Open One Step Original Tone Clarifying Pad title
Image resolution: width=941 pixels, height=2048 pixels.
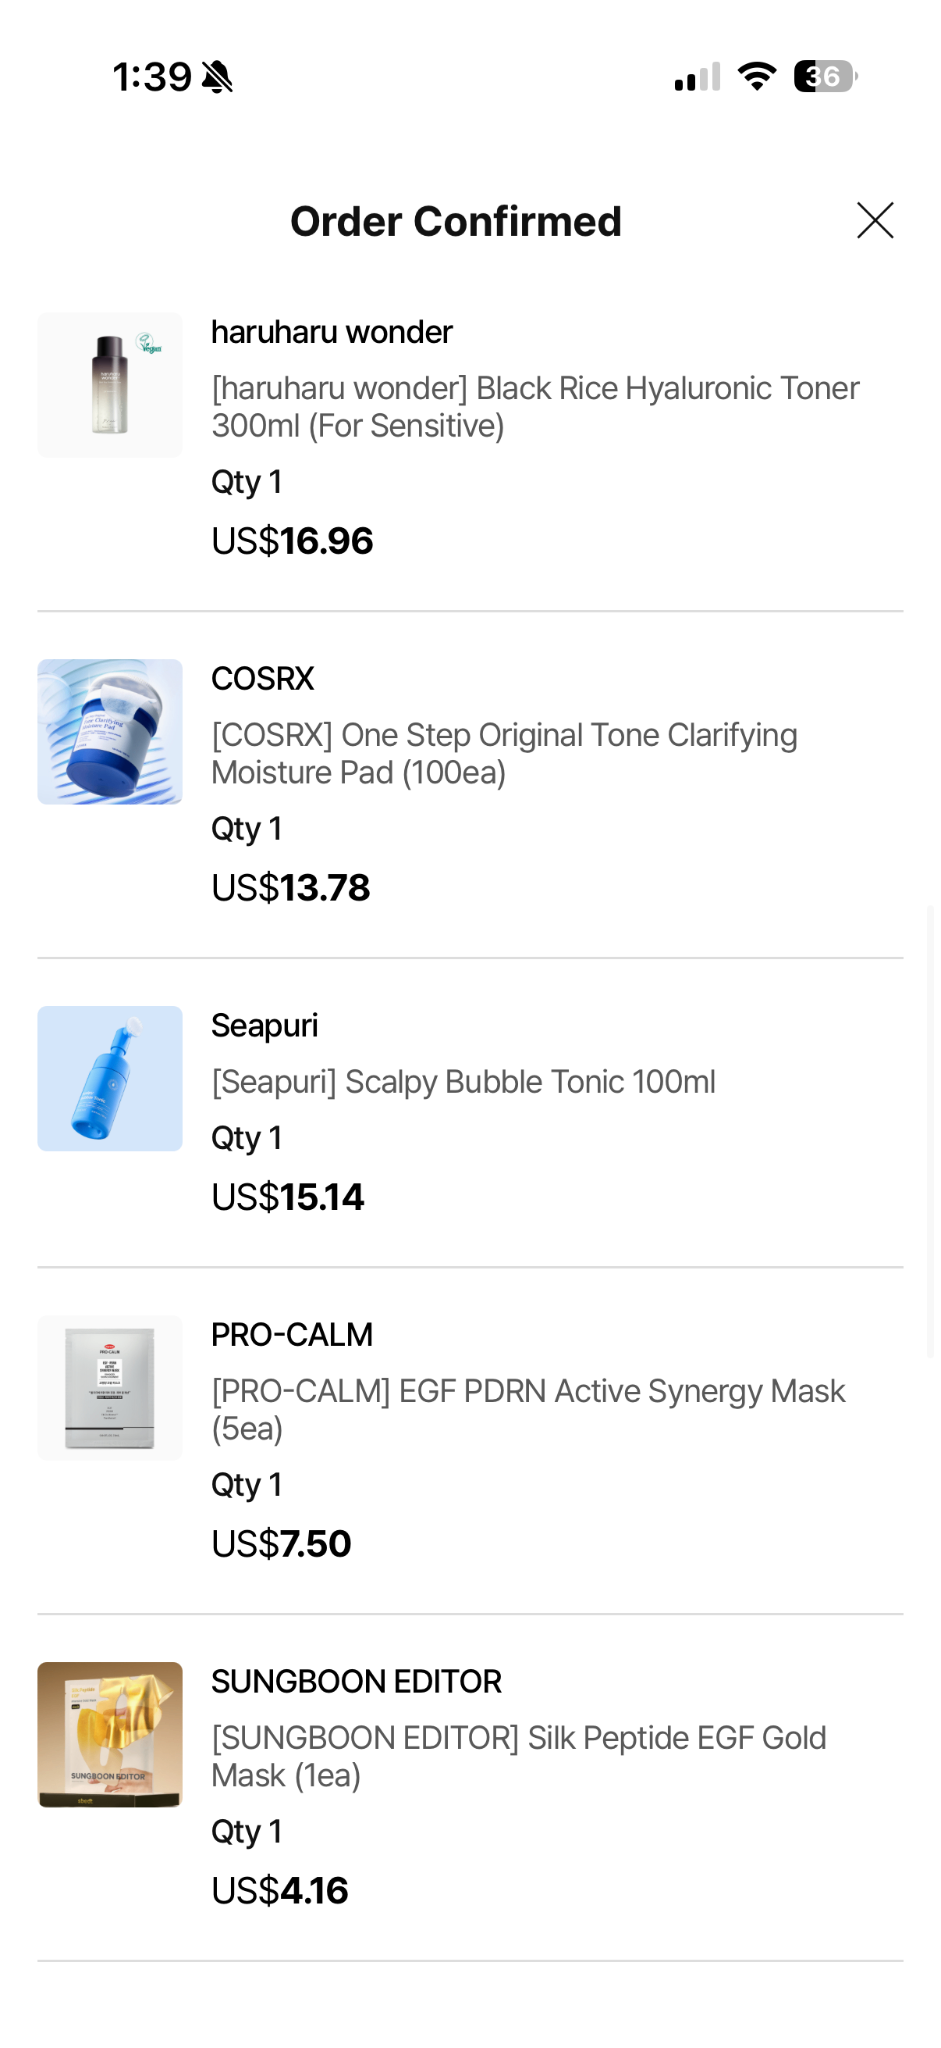click(x=504, y=754)
